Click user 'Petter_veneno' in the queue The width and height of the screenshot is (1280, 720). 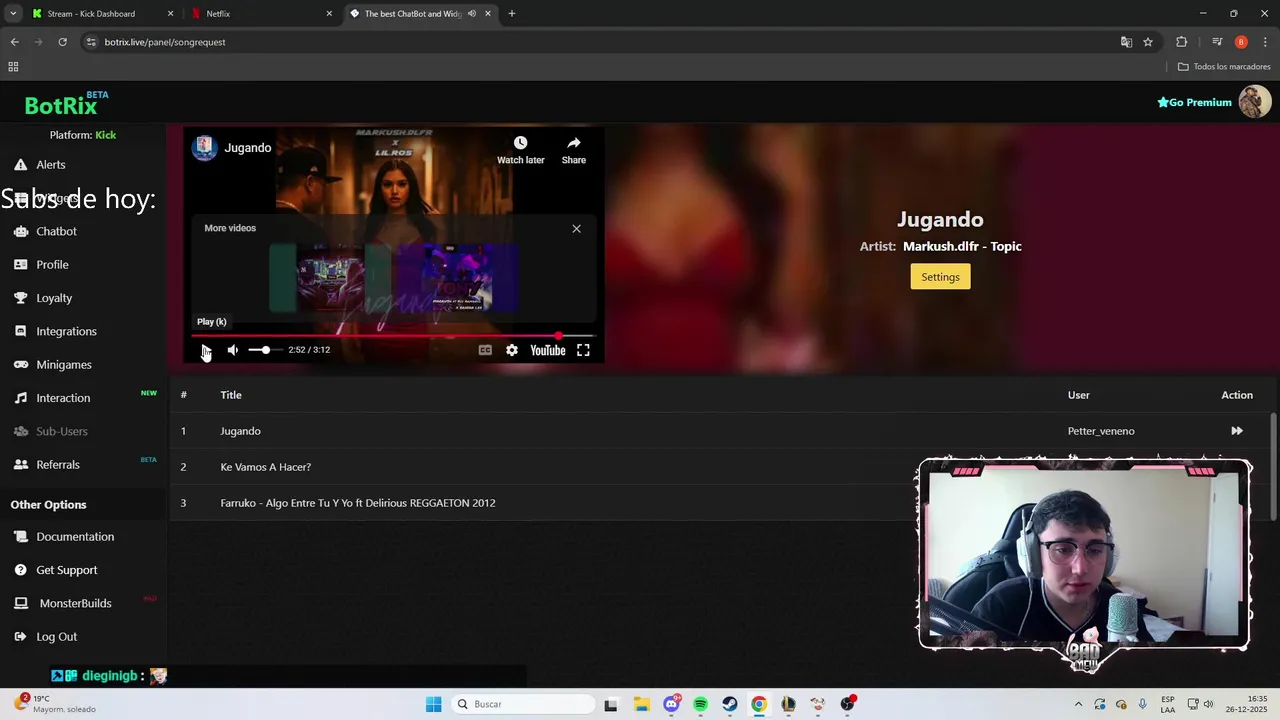click(x=1101, y=431)
